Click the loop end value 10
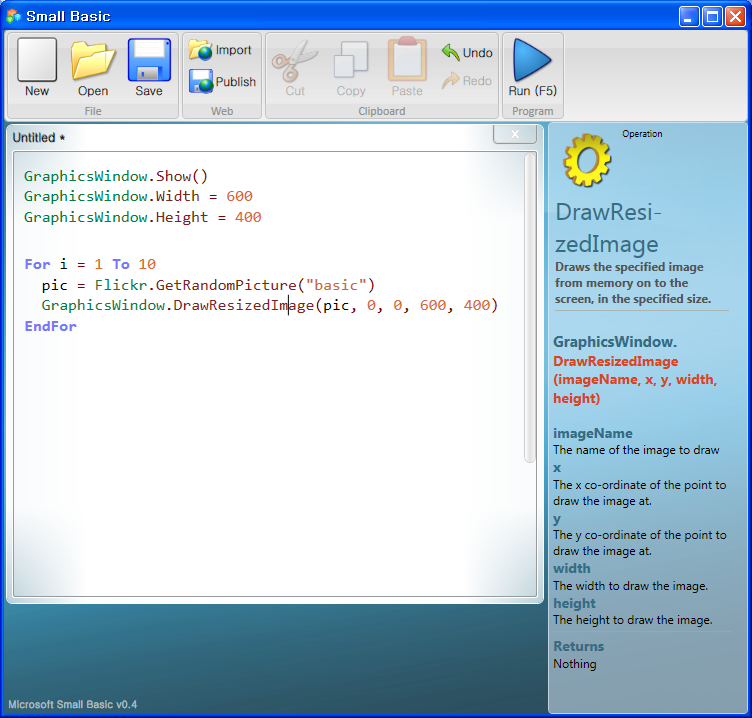Viewport: 752px width, 718px height. click(x=147, y=264)
